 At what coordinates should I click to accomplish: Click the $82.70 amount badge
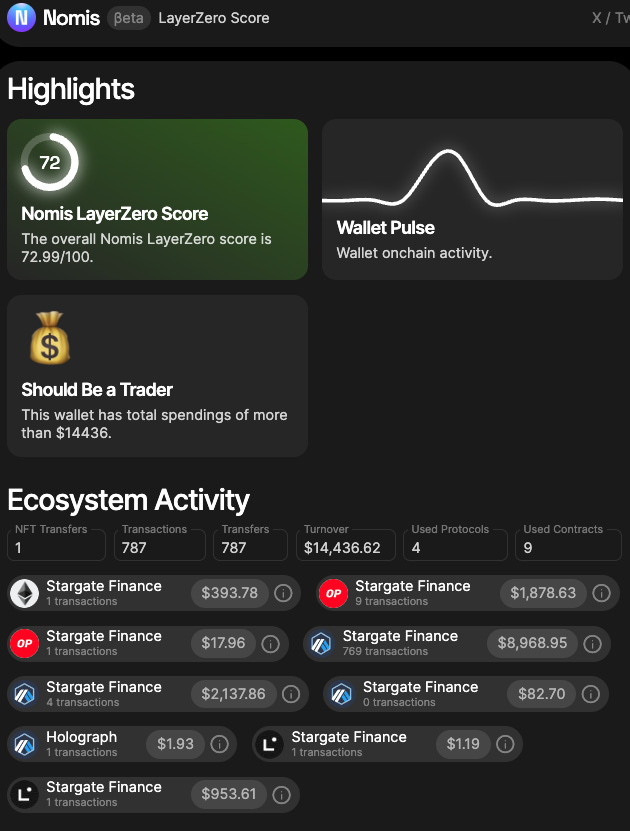(x=542, y=694)
